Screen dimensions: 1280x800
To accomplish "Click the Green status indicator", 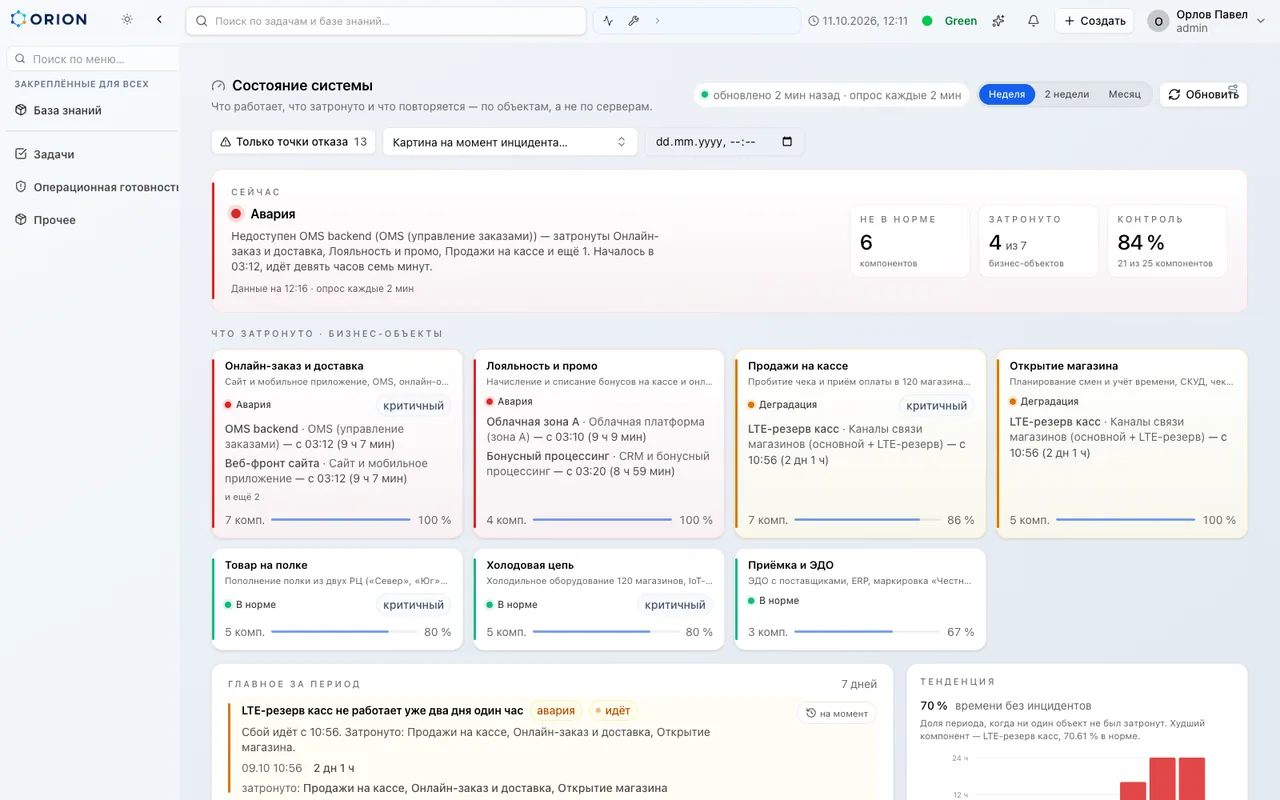I will click(950, 21).
